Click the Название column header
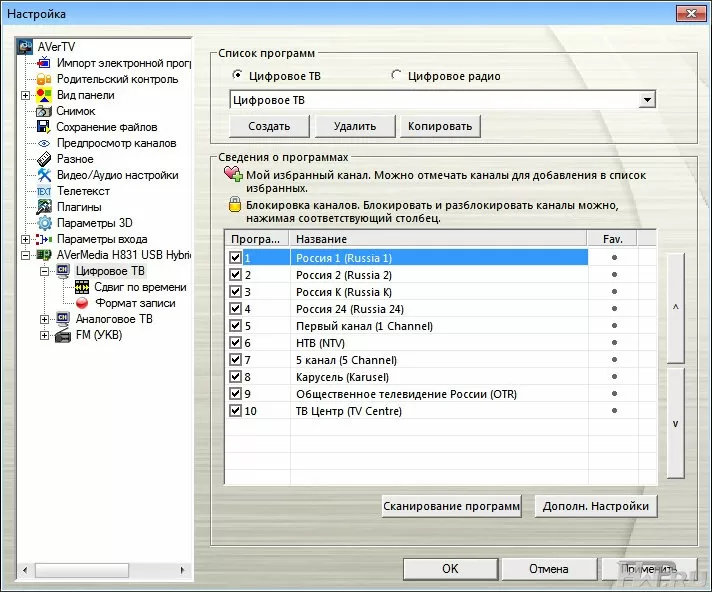The image size is (712, 592). coord(440,239)
